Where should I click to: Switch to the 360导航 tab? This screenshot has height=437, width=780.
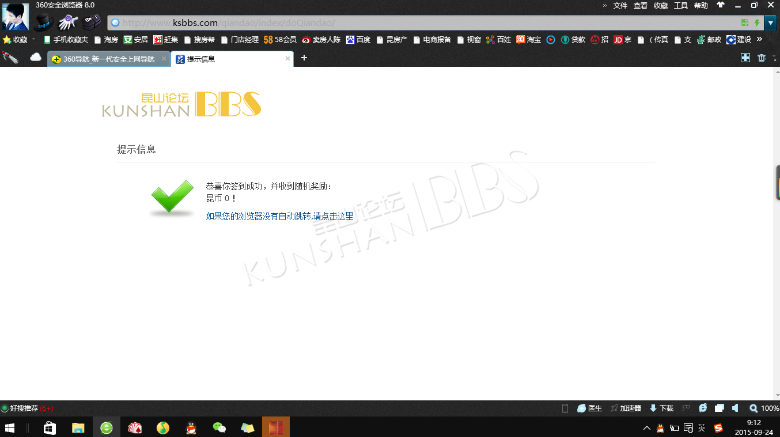pos(109,59)
